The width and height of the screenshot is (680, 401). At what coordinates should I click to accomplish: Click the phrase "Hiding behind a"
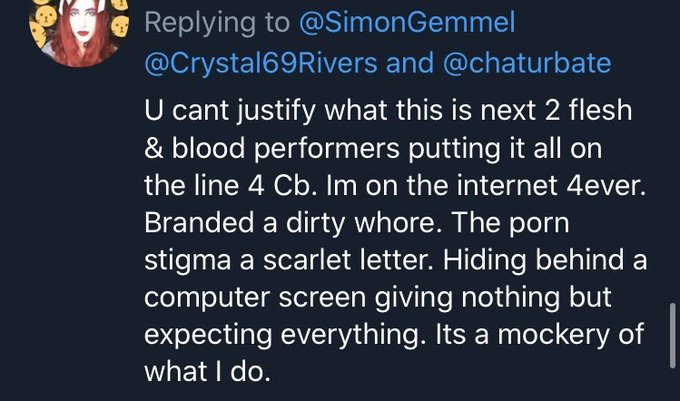pos(545,260)
